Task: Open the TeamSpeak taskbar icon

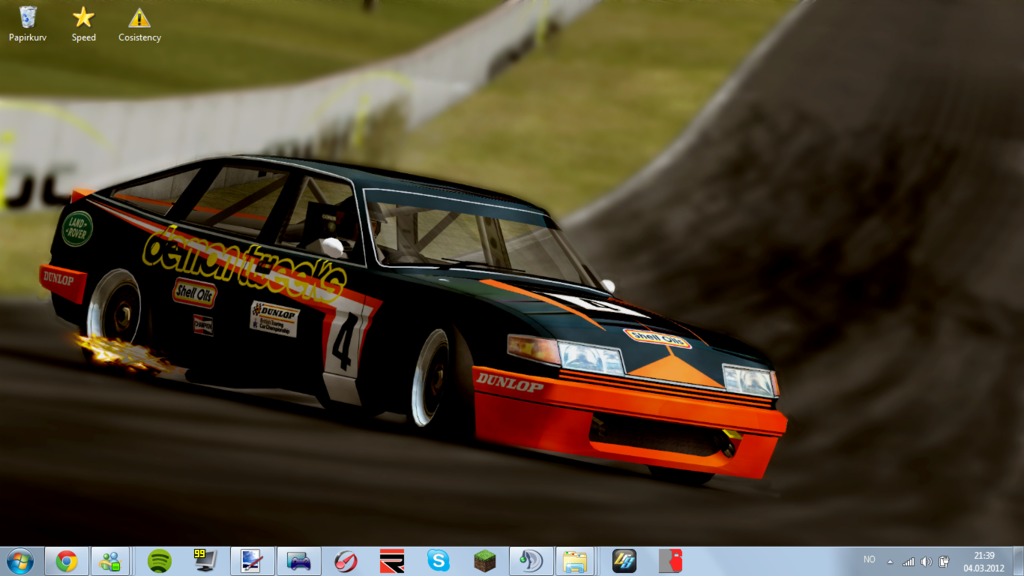Action: pos(530,561)
